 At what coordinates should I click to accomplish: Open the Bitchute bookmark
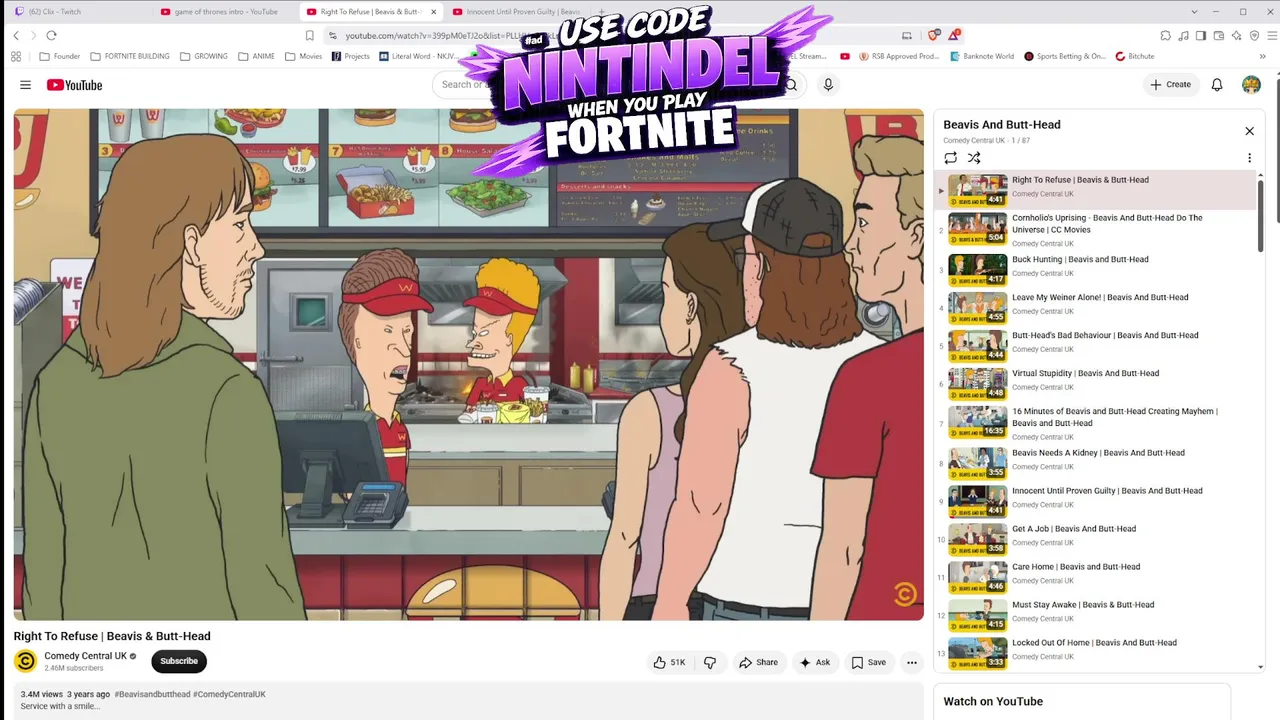[1135, 57]
